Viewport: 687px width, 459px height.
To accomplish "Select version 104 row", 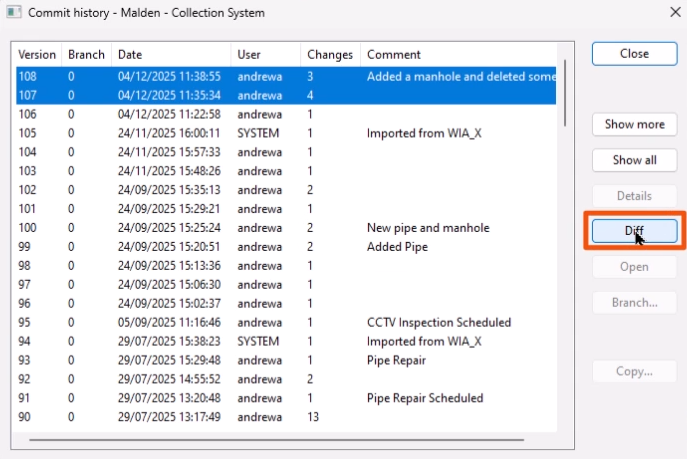I will click(286, 152).
